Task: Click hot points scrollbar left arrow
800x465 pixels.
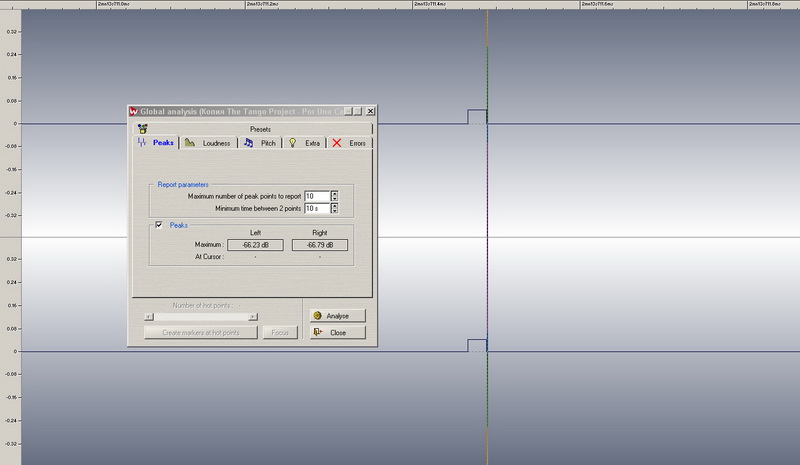Action: point(148,317)
